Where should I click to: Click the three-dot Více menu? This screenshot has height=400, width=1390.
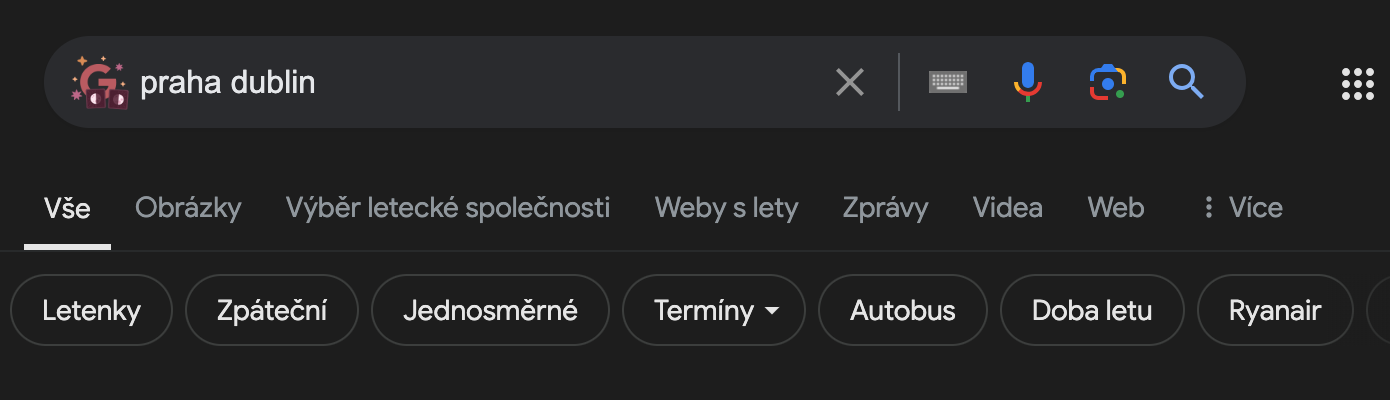(x=1242, y=208)
